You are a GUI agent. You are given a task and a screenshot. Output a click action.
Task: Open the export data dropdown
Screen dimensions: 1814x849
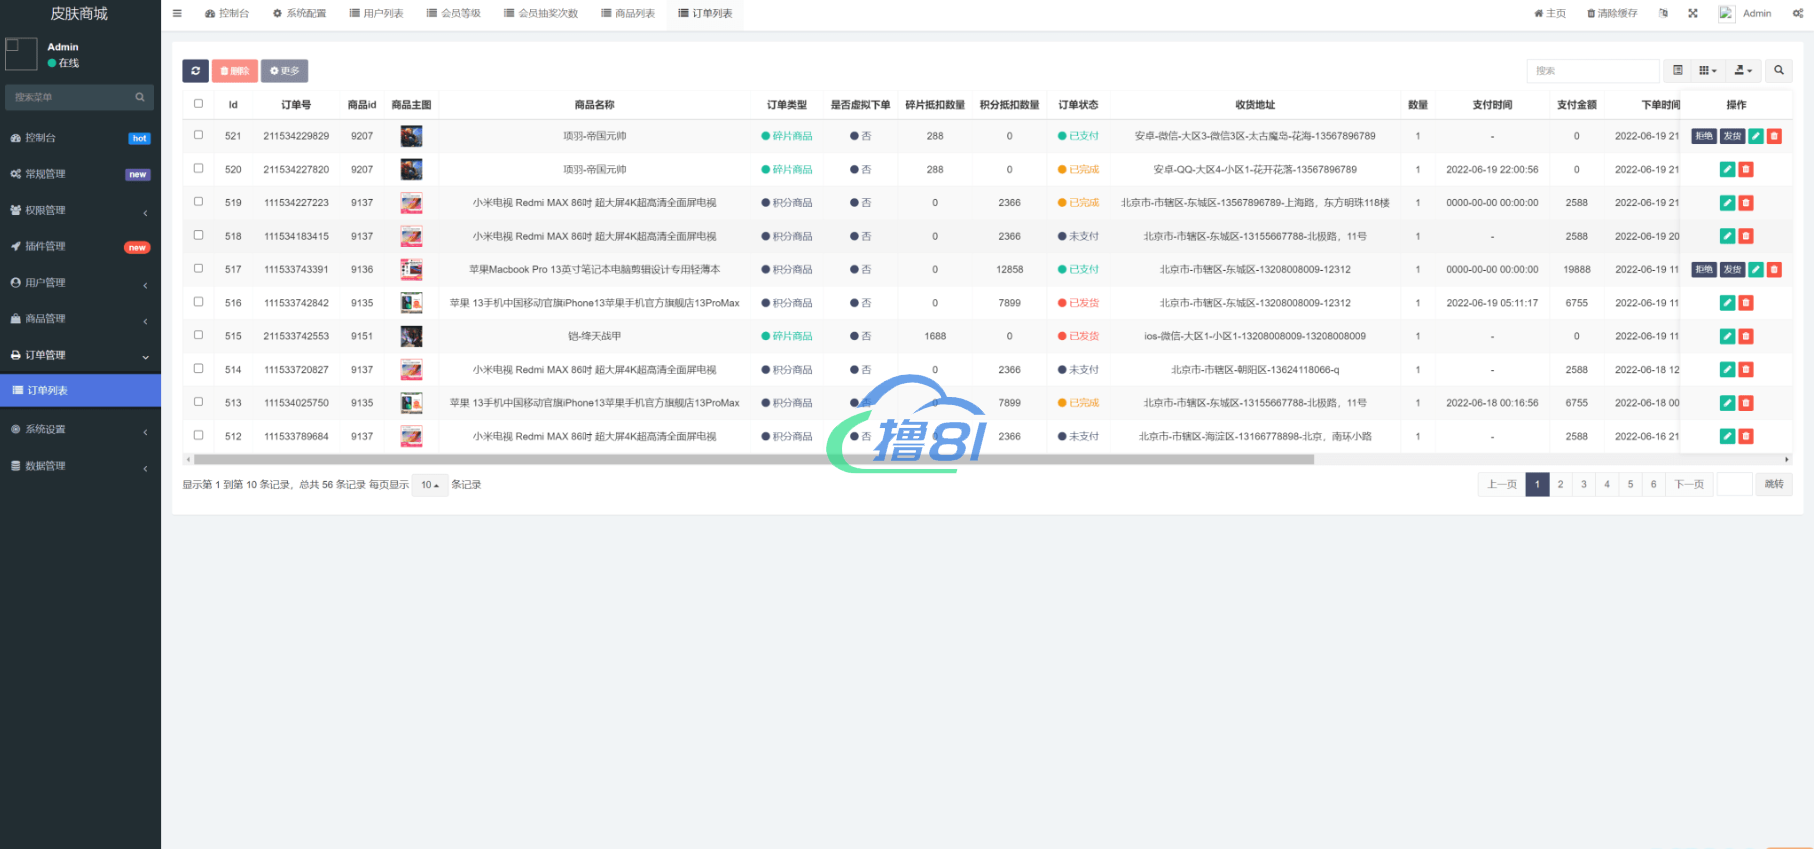click(x=1743, y=71)
